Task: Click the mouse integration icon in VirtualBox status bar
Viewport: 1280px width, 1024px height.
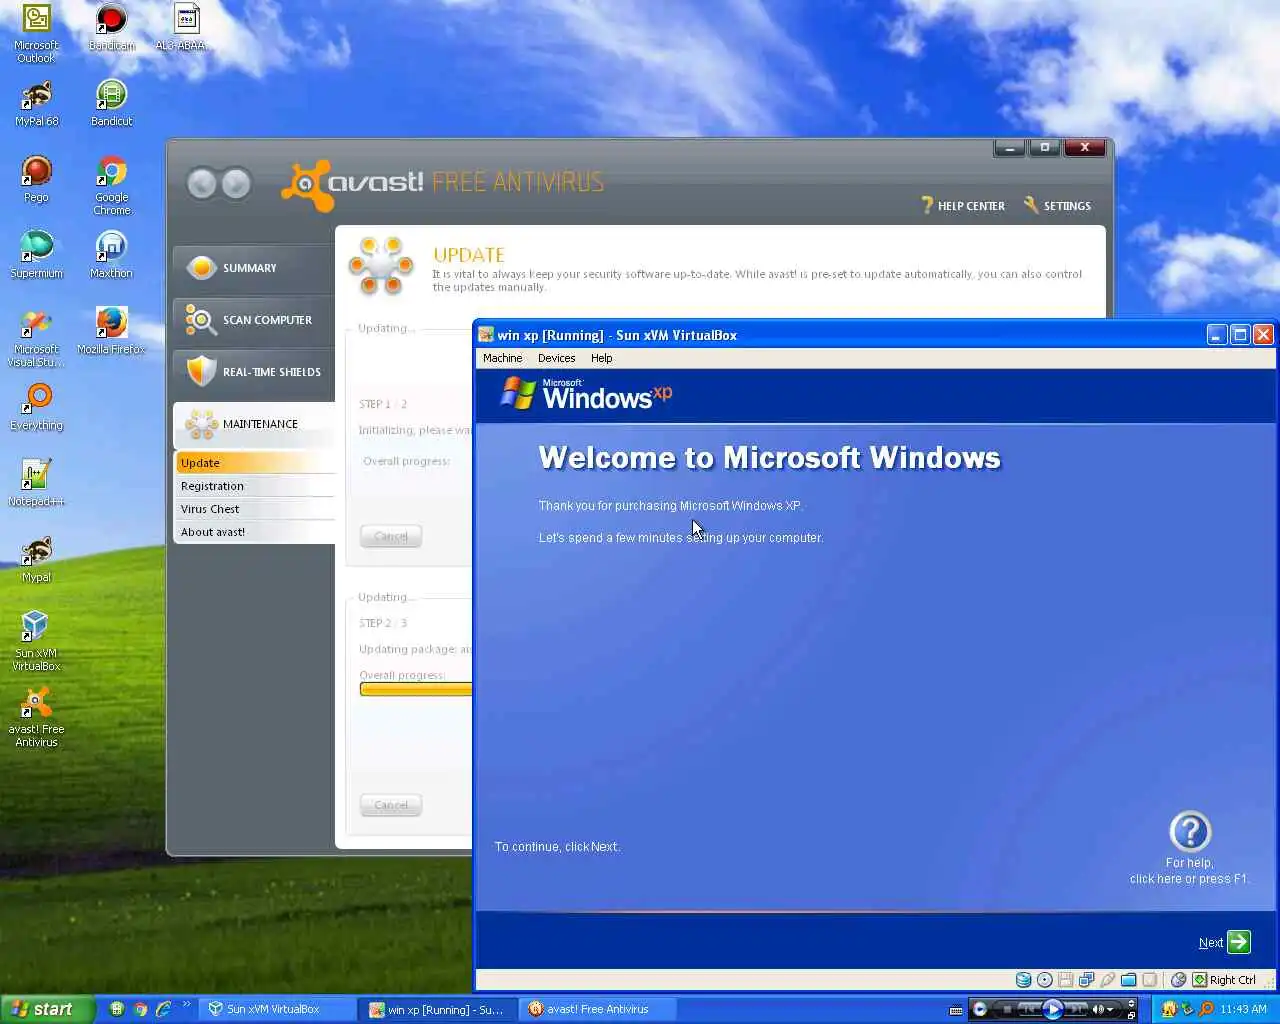Action: (x=1178, y=980)
